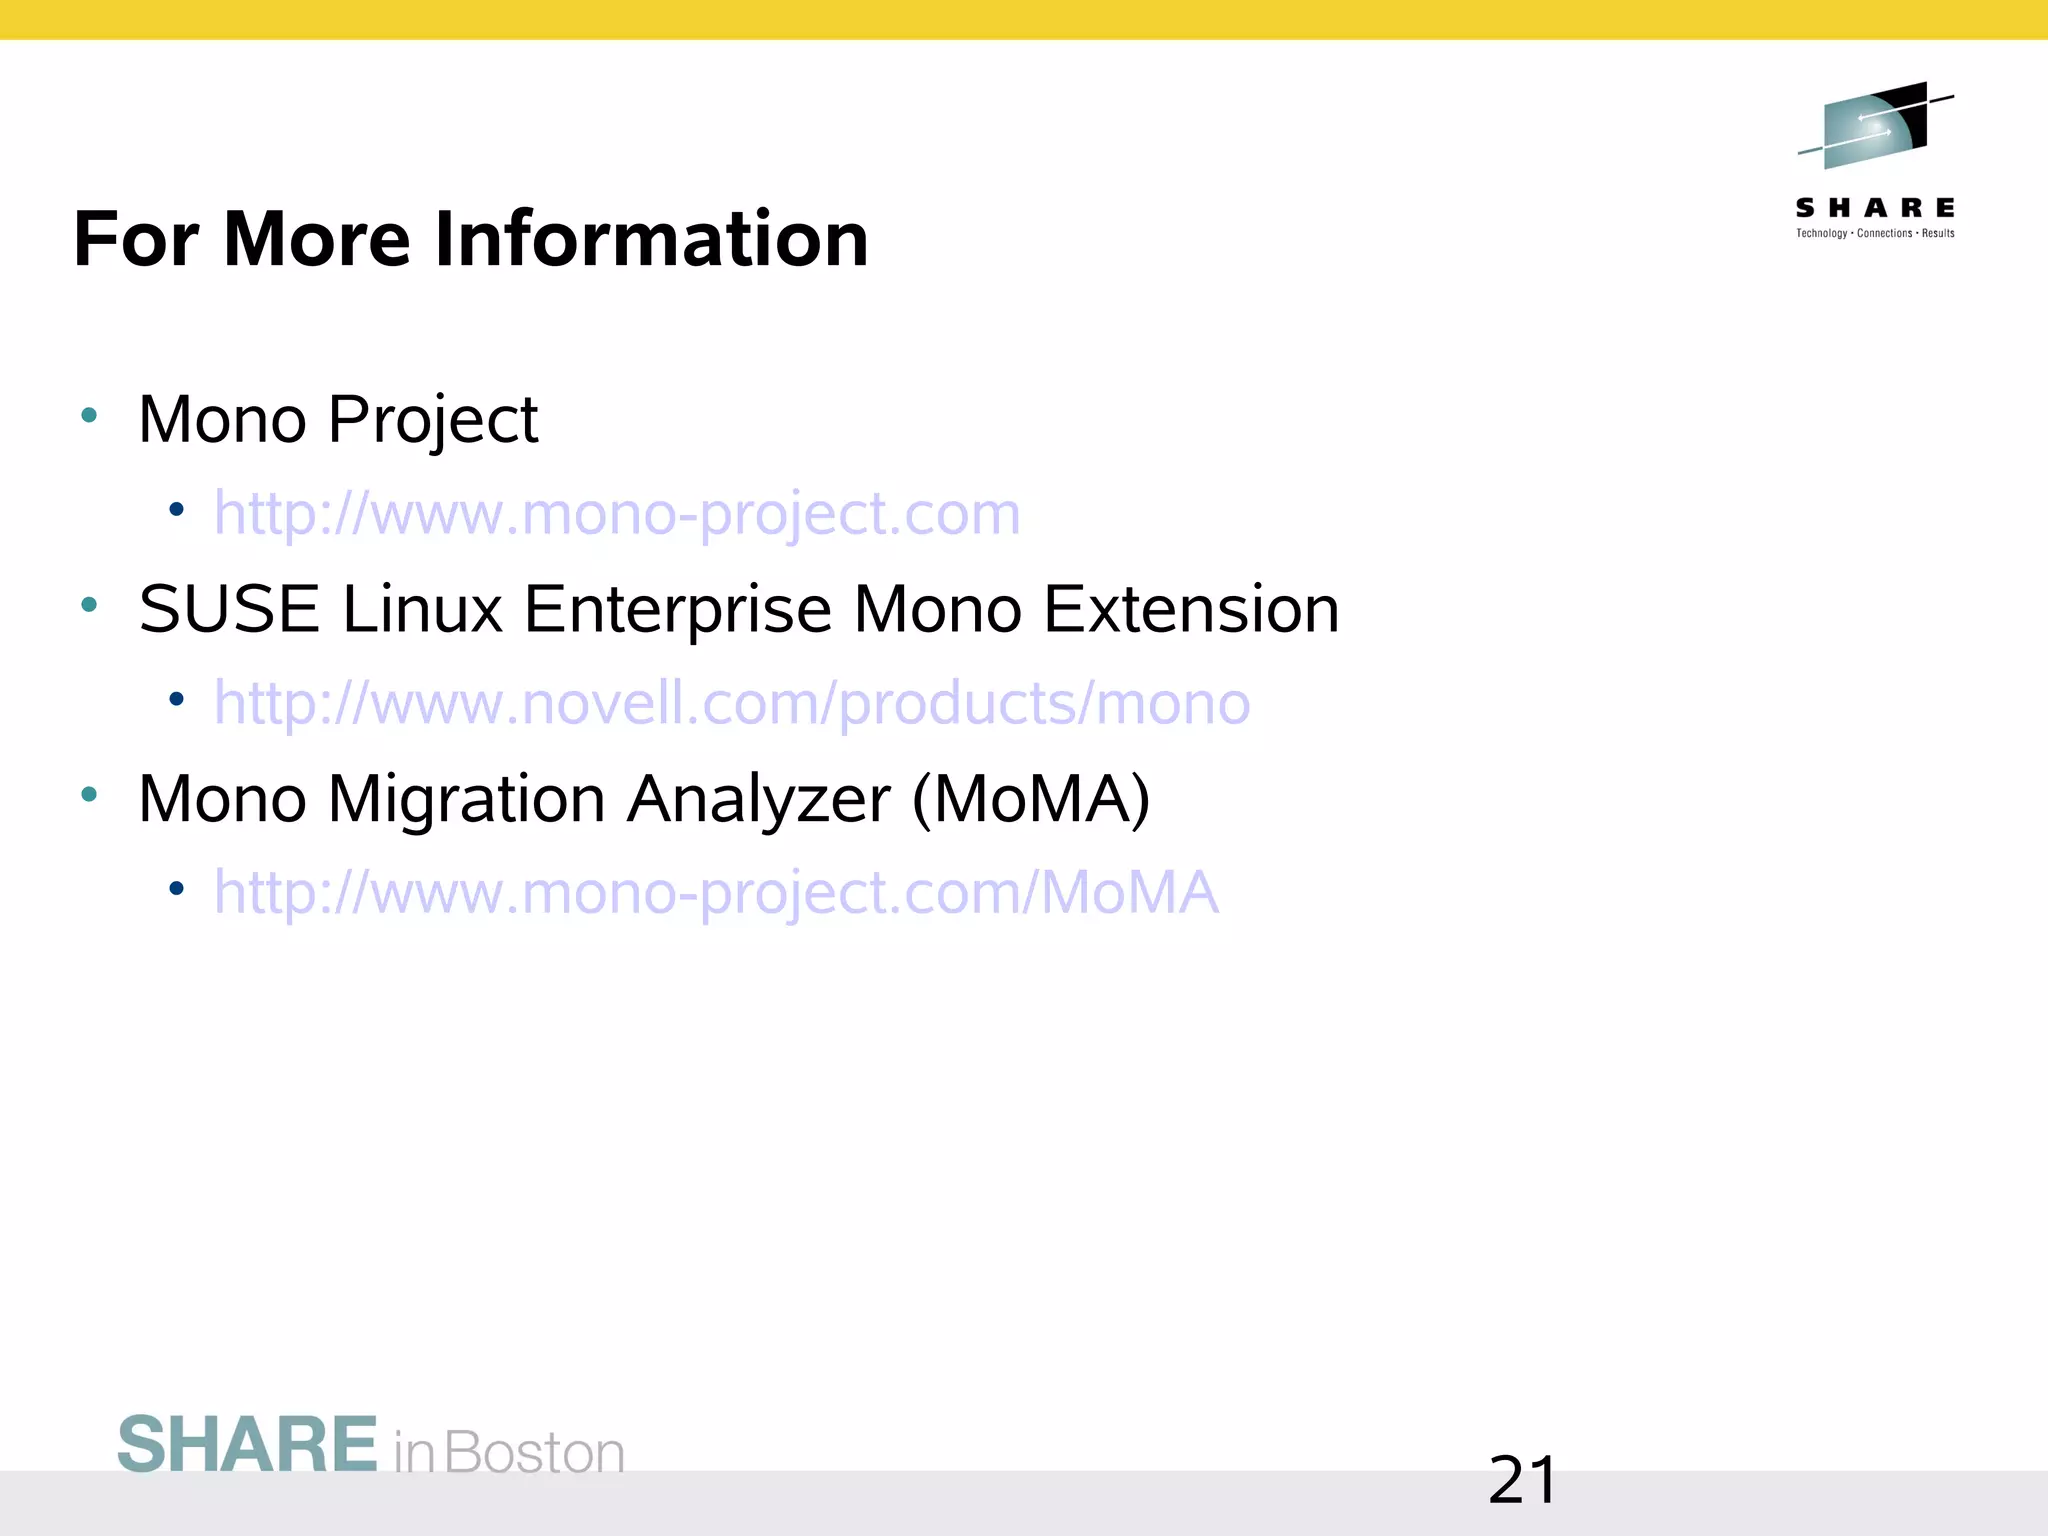Select 'Mono Migration Analyzer (MoMA)' text
This screenshot has width=2048, height=1536.
point(644,799)
